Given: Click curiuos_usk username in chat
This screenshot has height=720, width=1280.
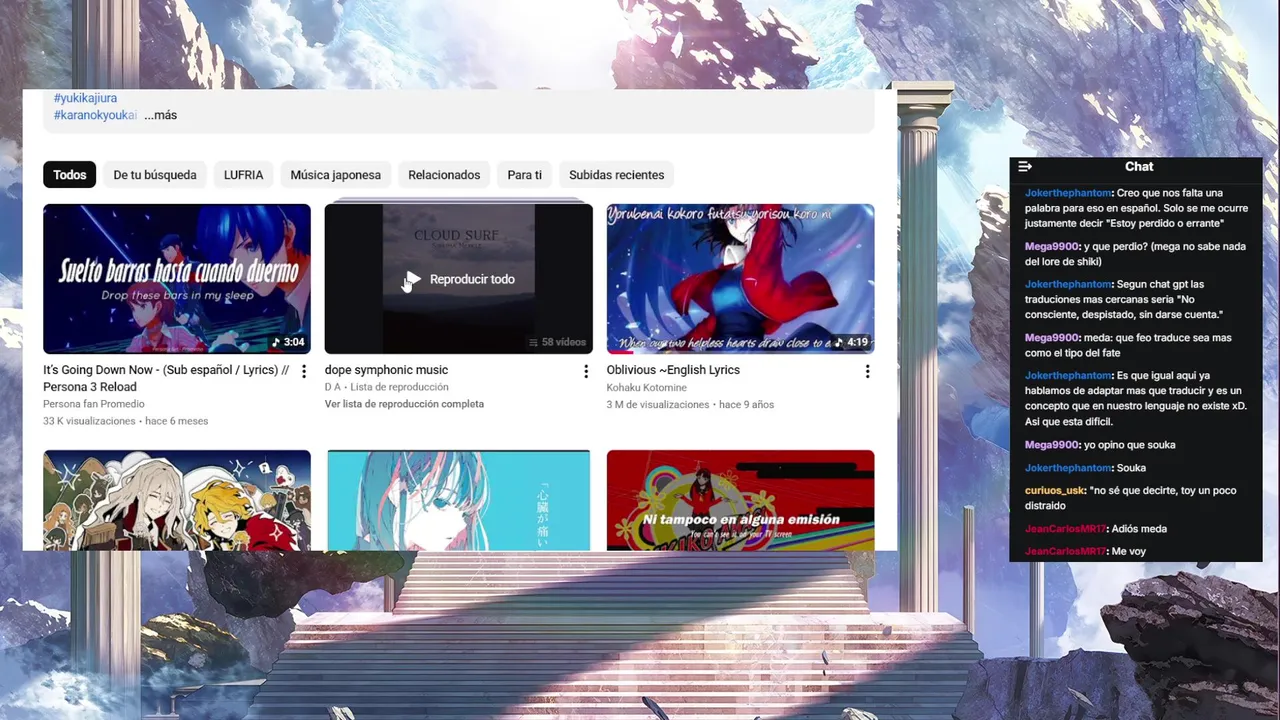Looking at the screenshot, I should coord(1054,491).
